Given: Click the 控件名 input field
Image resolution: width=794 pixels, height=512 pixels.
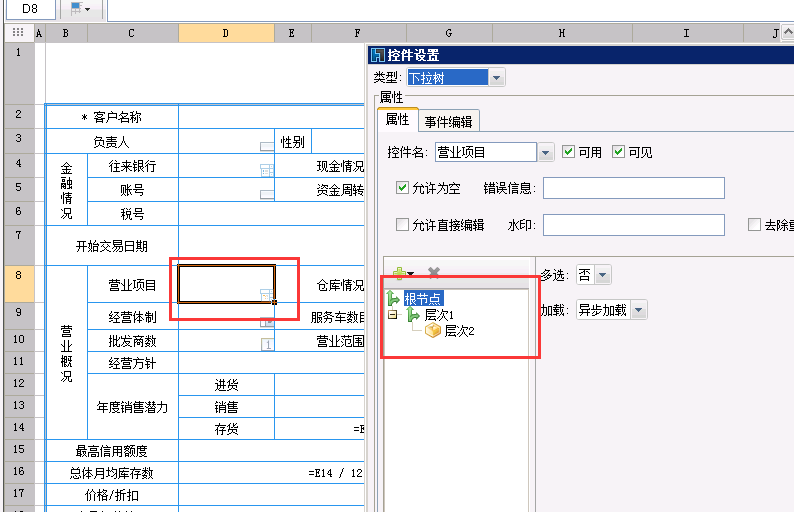Looking at the screenshot, I should 486,152.
